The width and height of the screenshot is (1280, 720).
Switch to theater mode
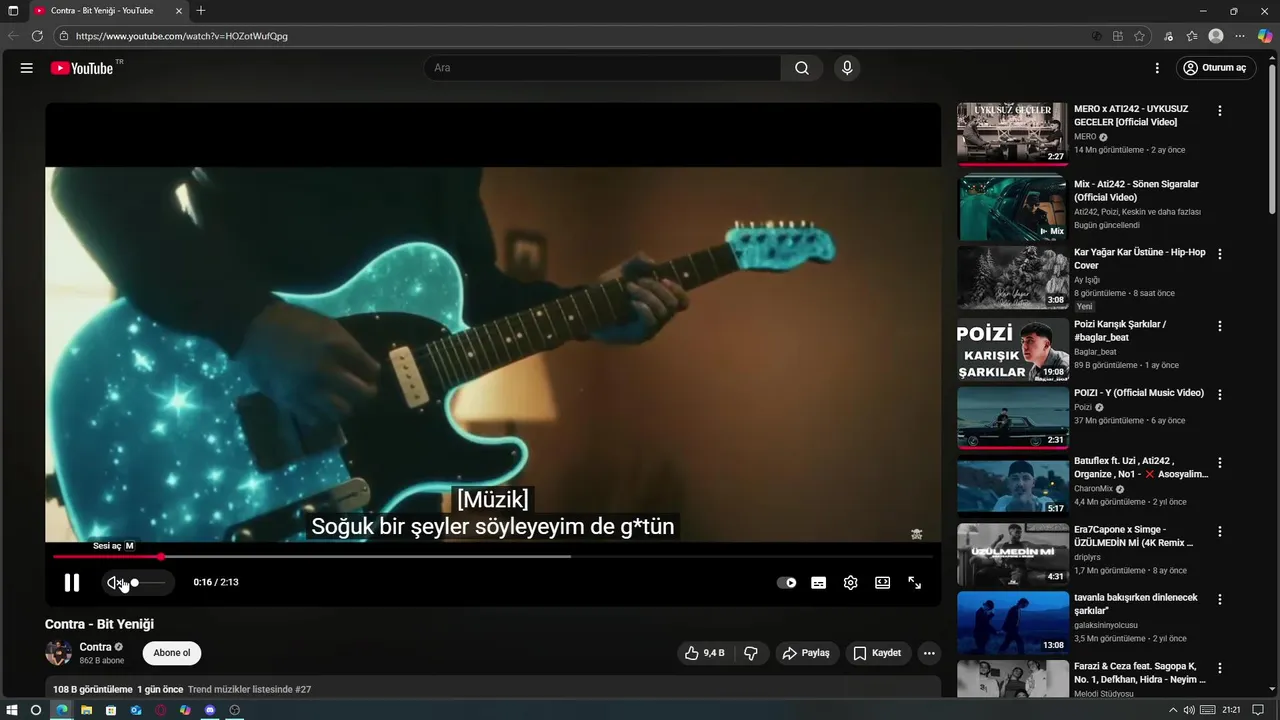(x=883, y=583)
